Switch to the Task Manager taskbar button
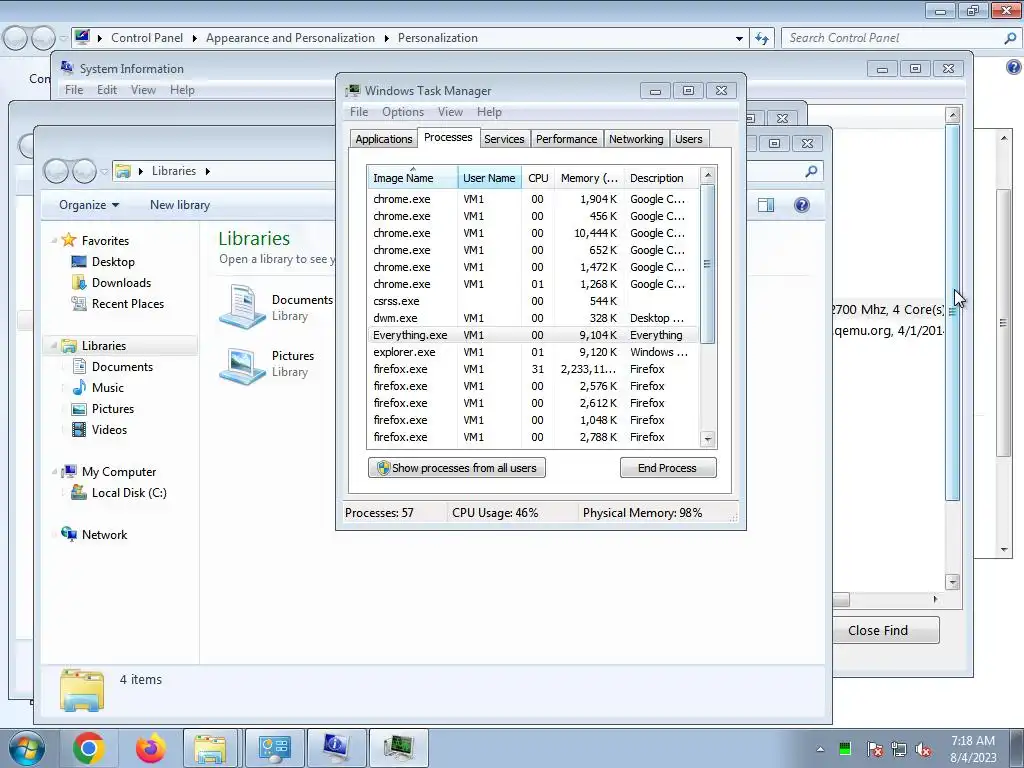 (398, 748)
